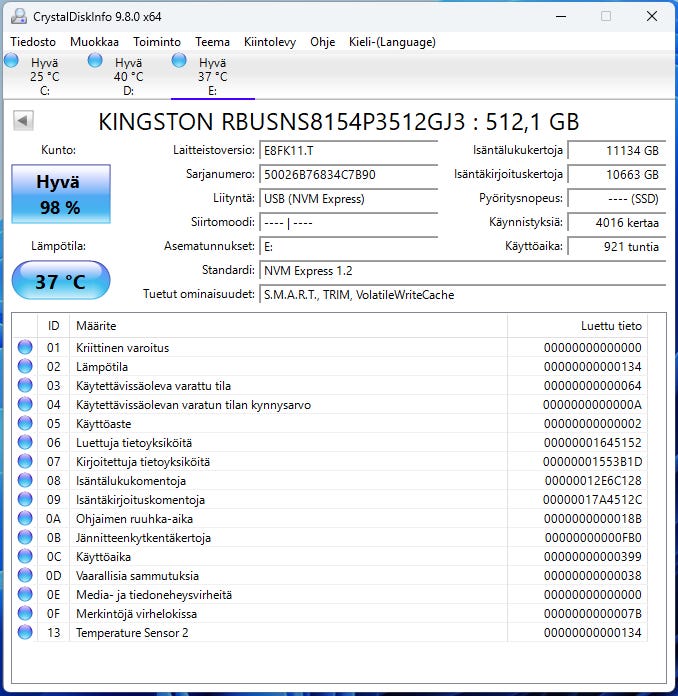Click the Standardi field NVM Express 1.2
Screen dimensions: 678x696
[x=462, y=271]
